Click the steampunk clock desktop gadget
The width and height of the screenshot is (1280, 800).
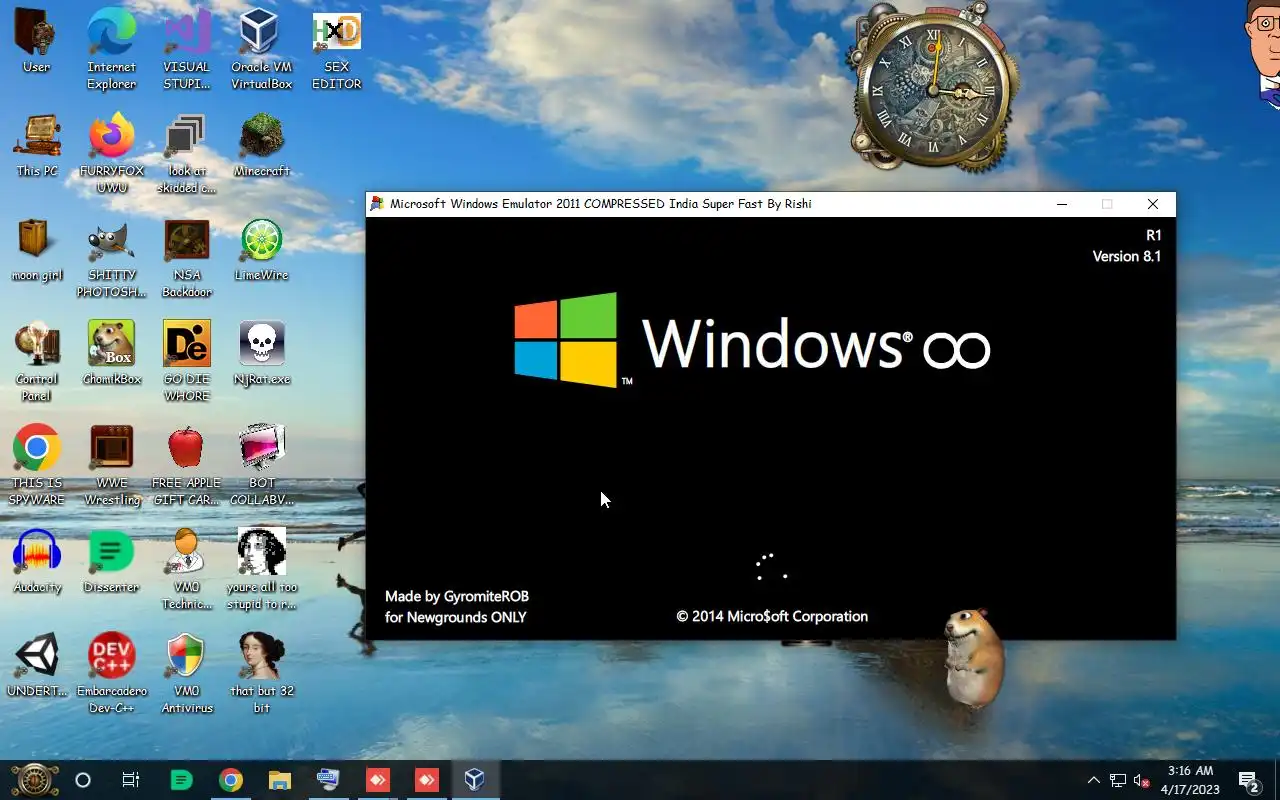tap(932, 88)
